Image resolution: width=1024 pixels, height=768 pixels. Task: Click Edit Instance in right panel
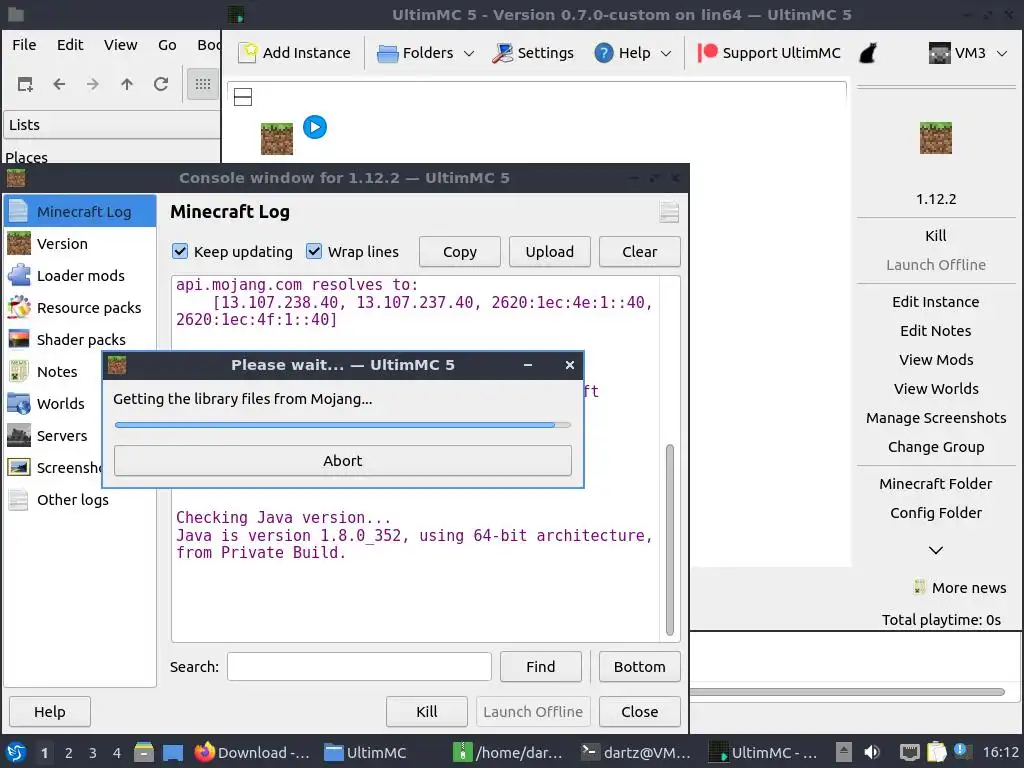[x=936, y=302]
